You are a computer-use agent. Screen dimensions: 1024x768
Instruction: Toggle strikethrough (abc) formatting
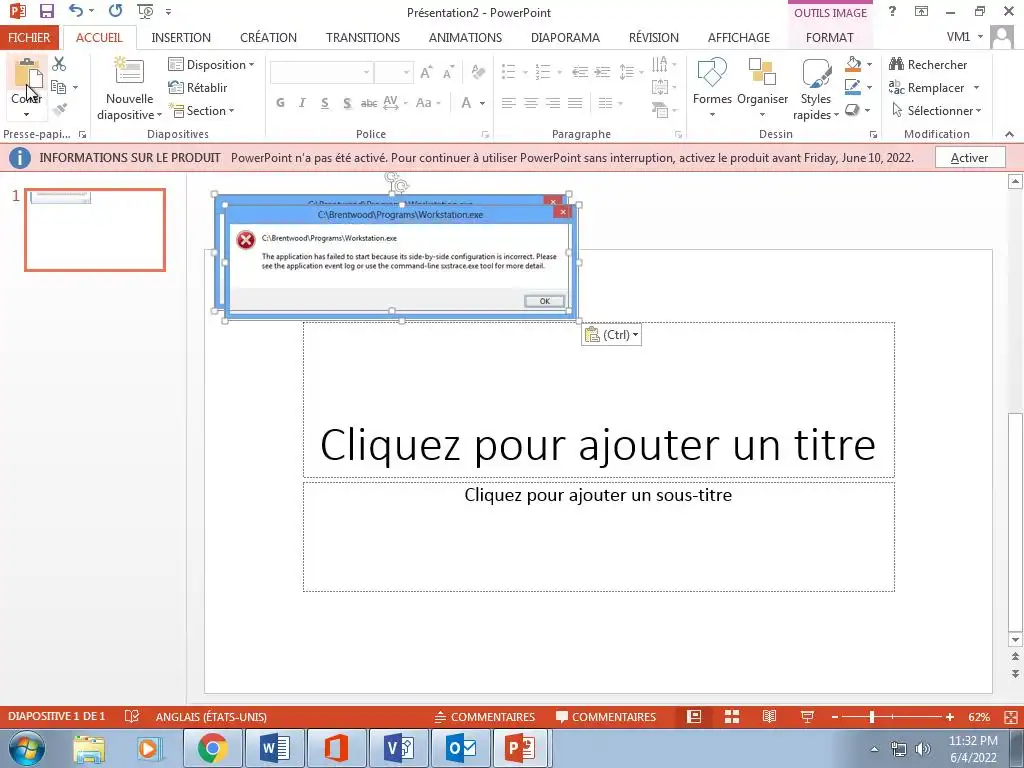click(x=369, y=103)
